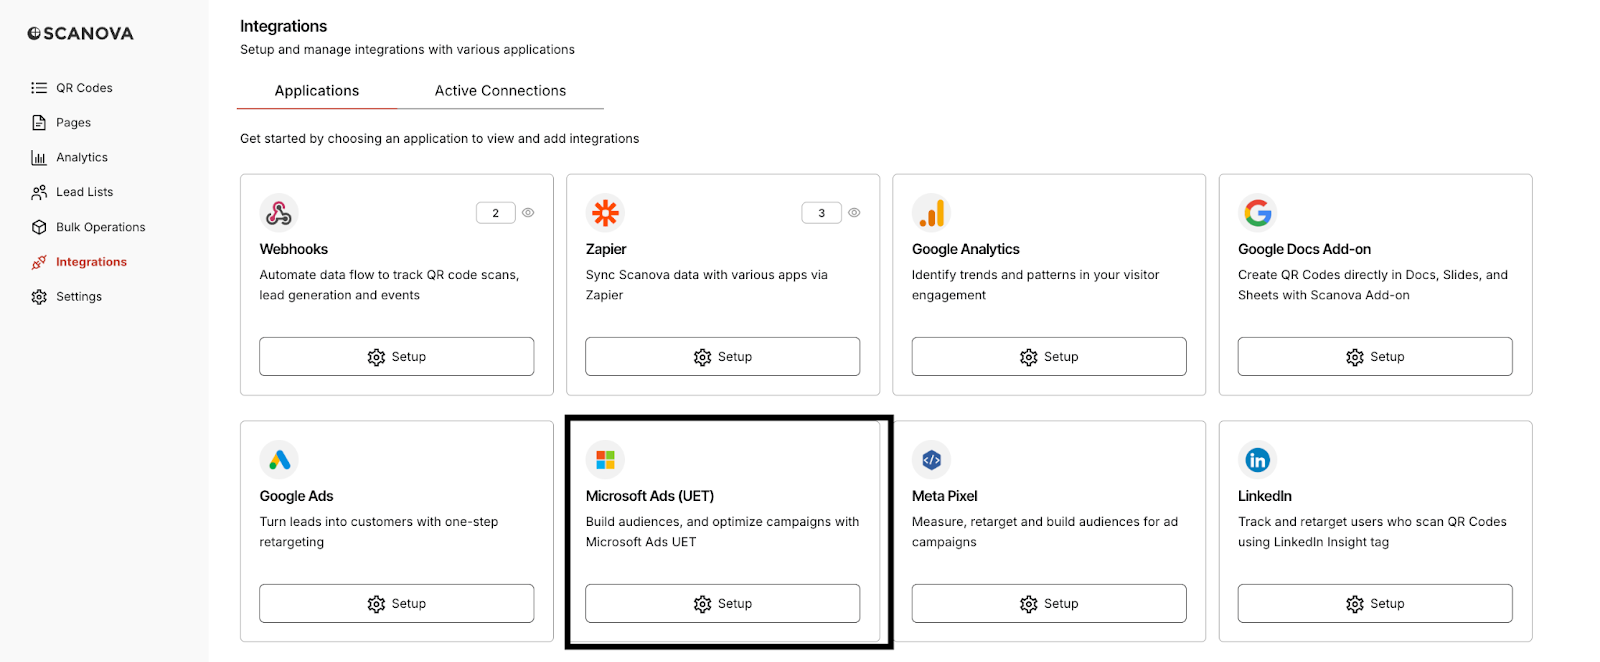Click Setup button for Google Analytics

(1049, 357)
